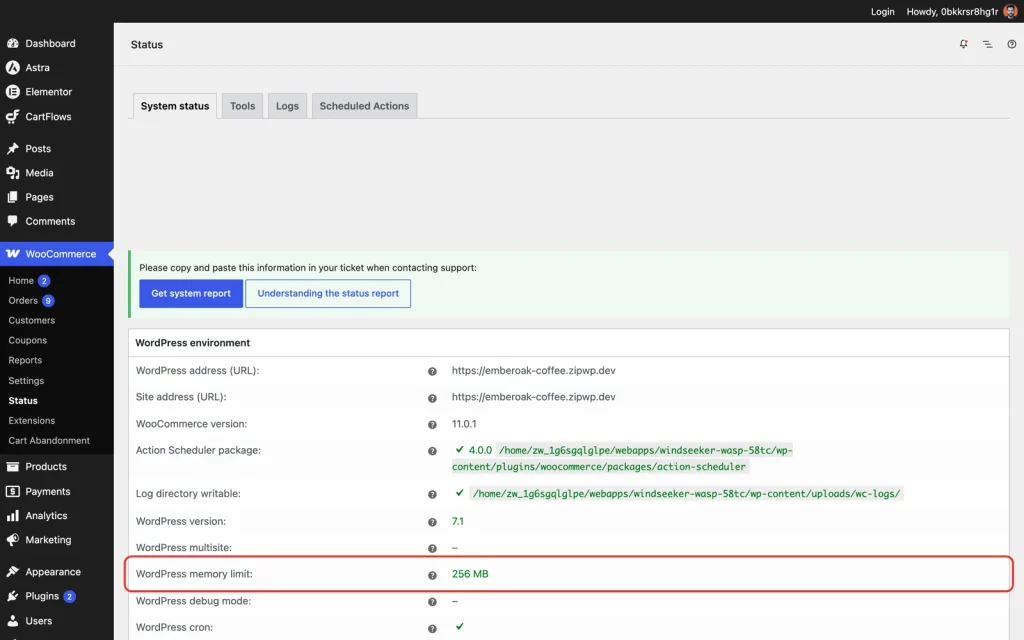Click the WooCommerce logo icon
The width and height of the screenshot is (1024, 640).
click(x=12, y=253)
